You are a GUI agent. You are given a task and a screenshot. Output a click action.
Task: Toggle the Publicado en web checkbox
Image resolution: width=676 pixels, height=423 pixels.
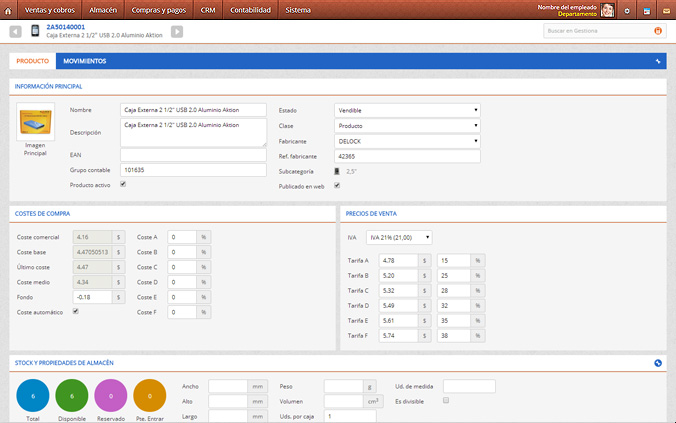pyautogui.click(x=337, y=185)
